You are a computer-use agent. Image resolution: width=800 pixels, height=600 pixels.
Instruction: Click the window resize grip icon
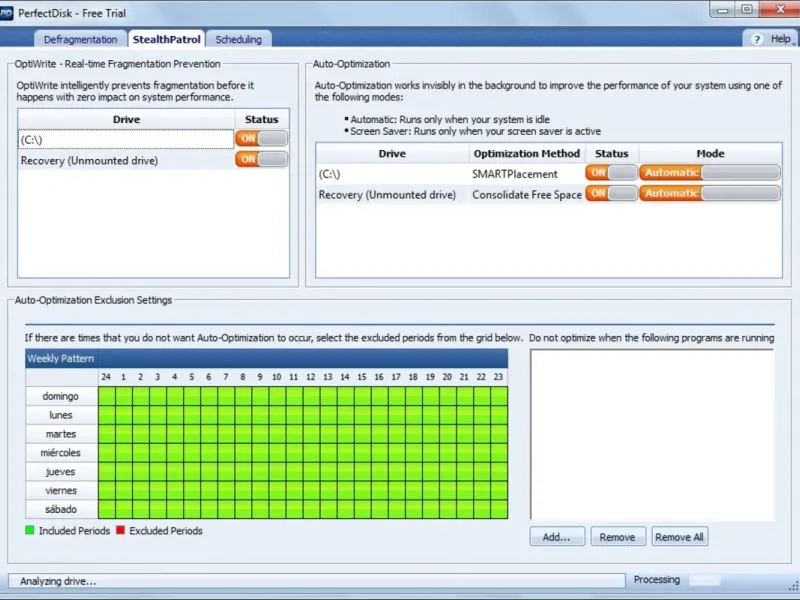coord(794,588)
